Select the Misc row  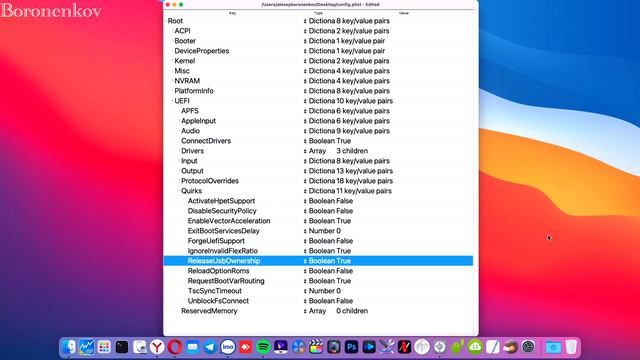point(318,71)
